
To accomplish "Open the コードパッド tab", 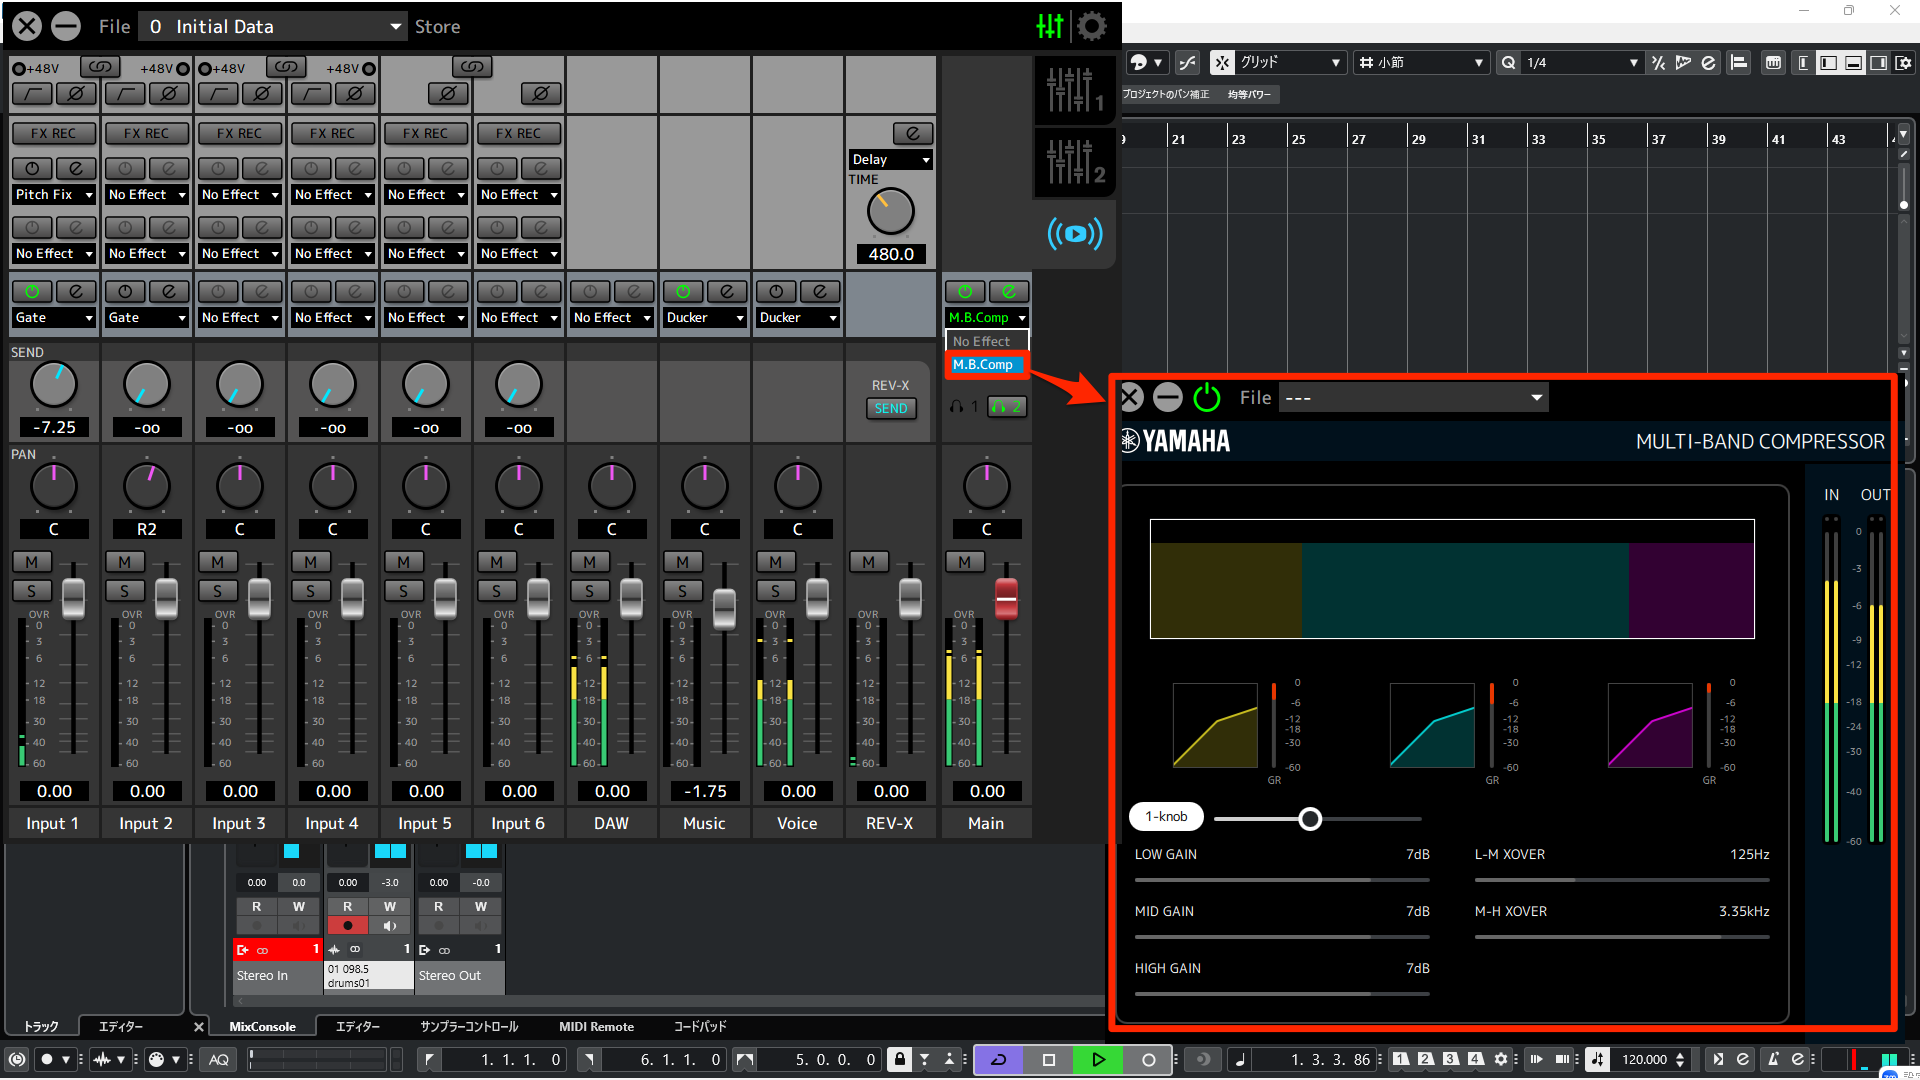I will pos(700,1027).
